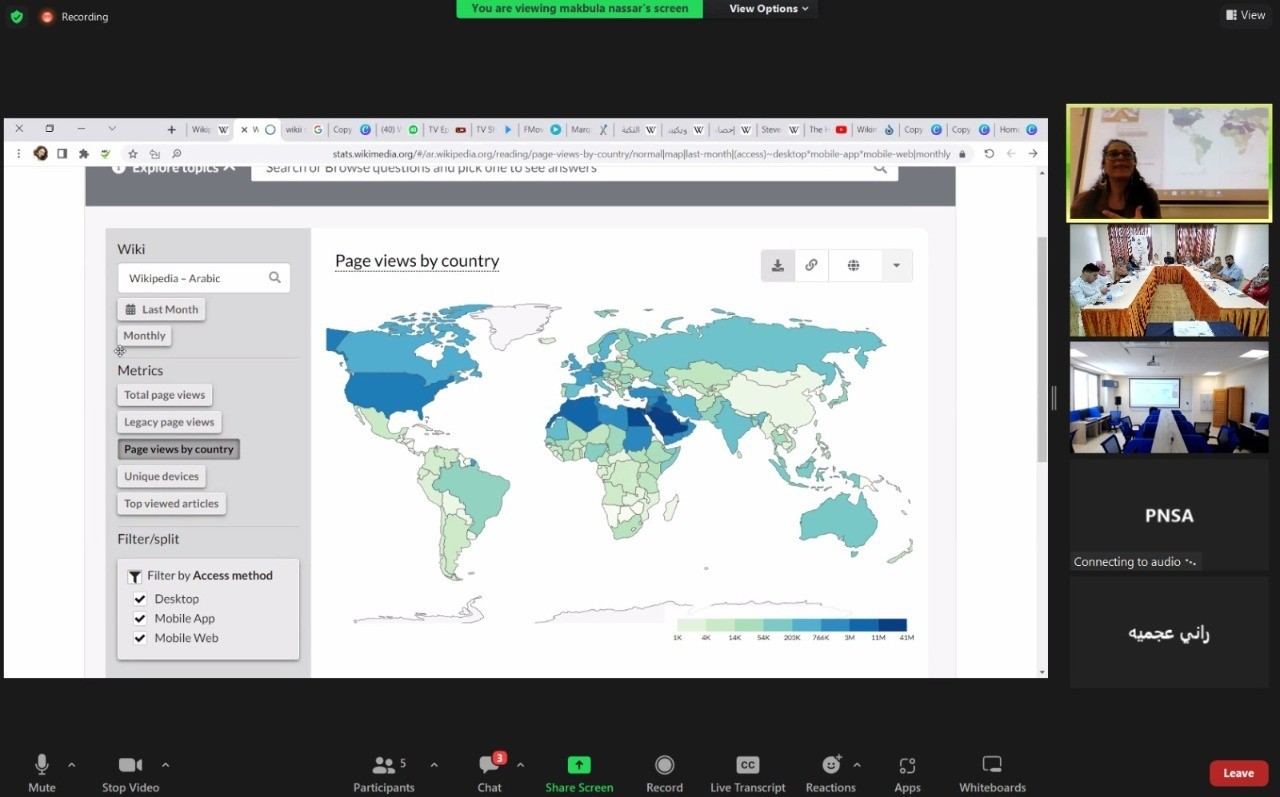Click the green Share Screen icon
Viewport: 1280px width, 797px height.
579,765
